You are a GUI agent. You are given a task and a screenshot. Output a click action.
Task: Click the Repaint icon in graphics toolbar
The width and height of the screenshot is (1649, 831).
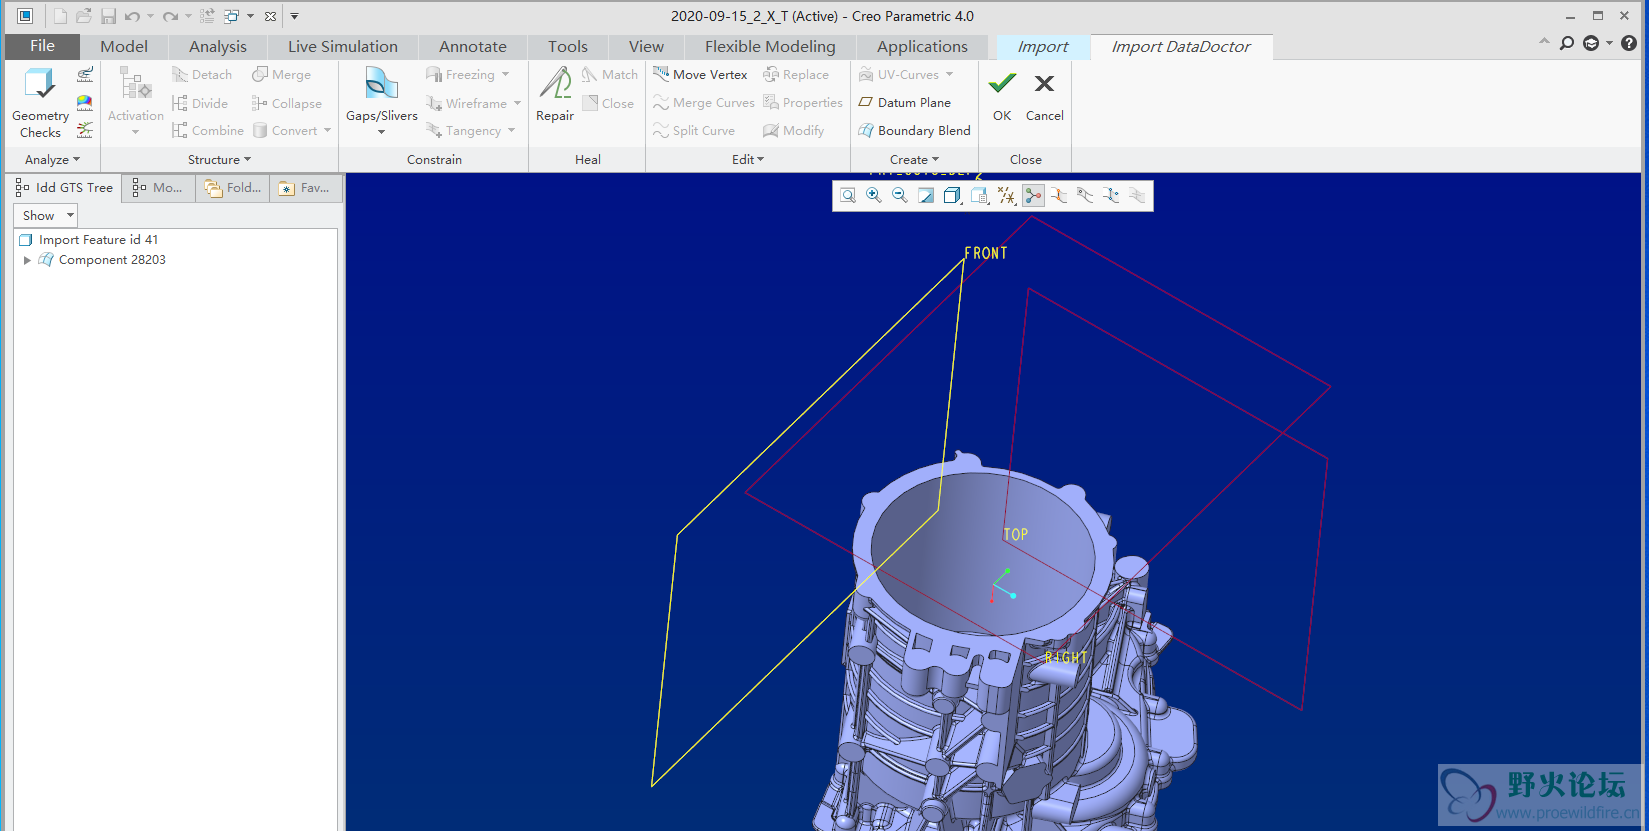(x=926, y=196)
